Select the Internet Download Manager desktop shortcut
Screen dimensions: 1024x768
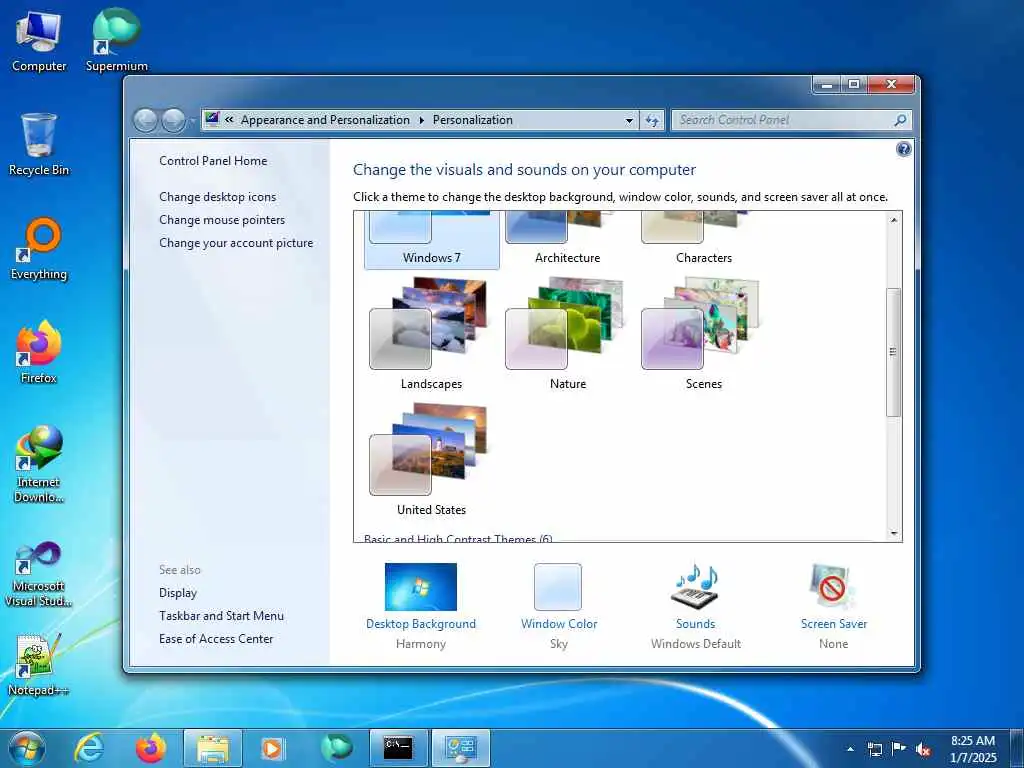[39, 464]
